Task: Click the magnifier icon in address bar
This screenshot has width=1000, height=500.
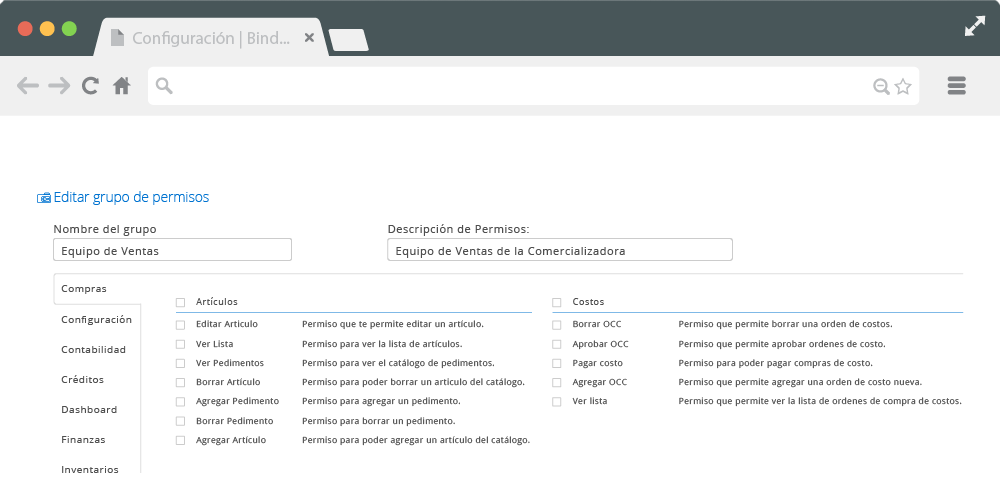Action: click(164, 86)
